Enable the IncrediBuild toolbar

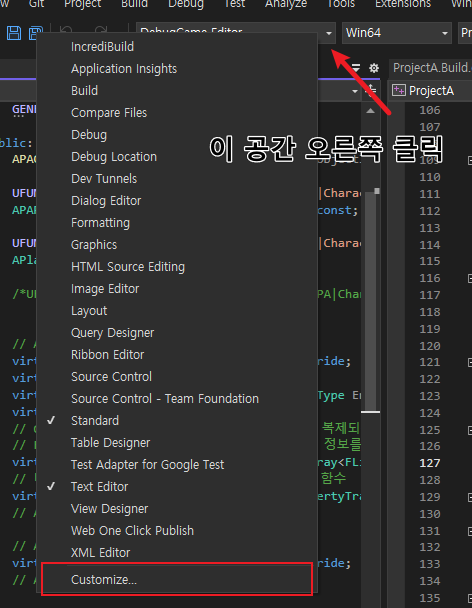(x=177, y=47)
